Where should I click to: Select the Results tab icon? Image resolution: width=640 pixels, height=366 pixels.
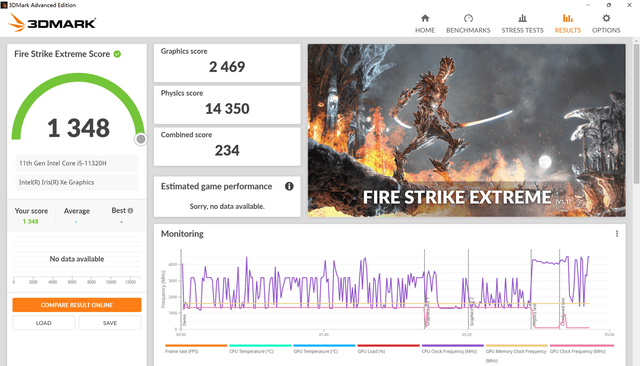click(567, 18)
